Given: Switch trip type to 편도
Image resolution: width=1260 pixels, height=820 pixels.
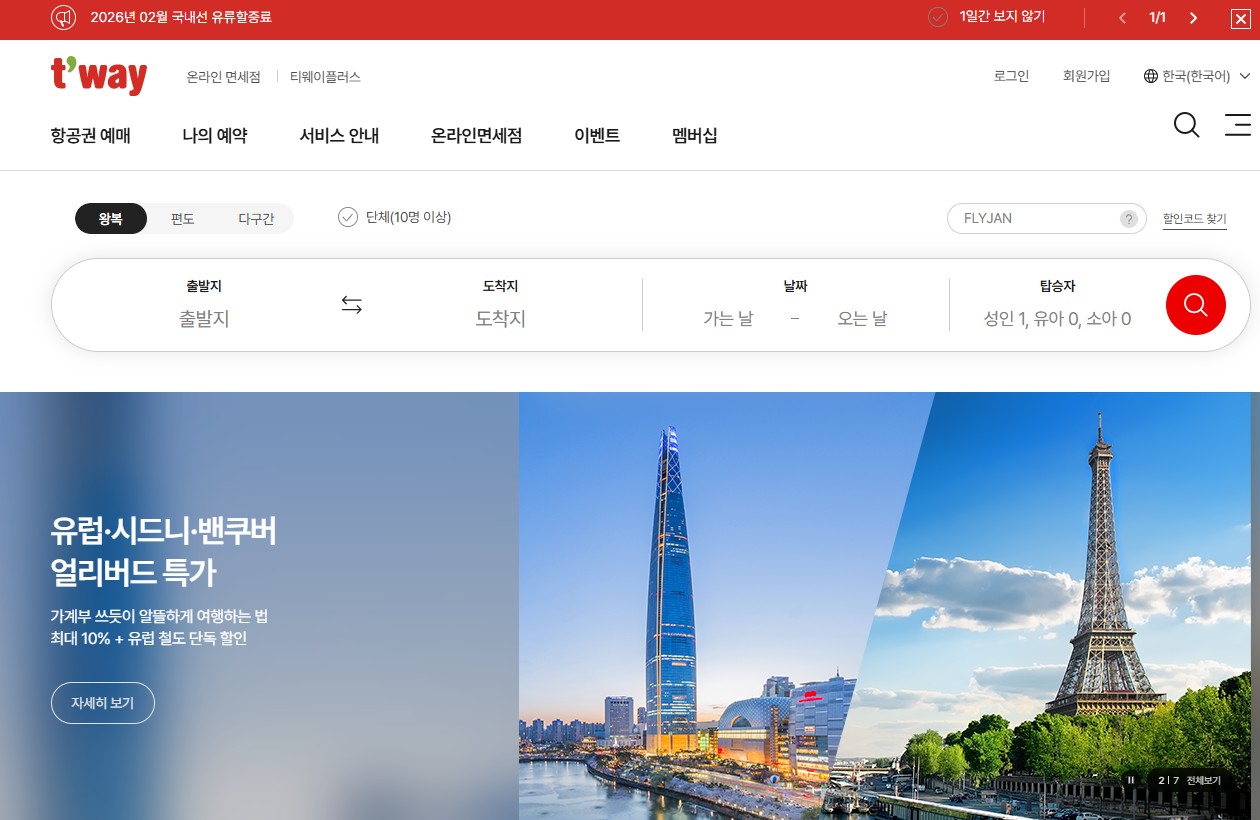Looking at the screenshot, I should tap(183, 218).
